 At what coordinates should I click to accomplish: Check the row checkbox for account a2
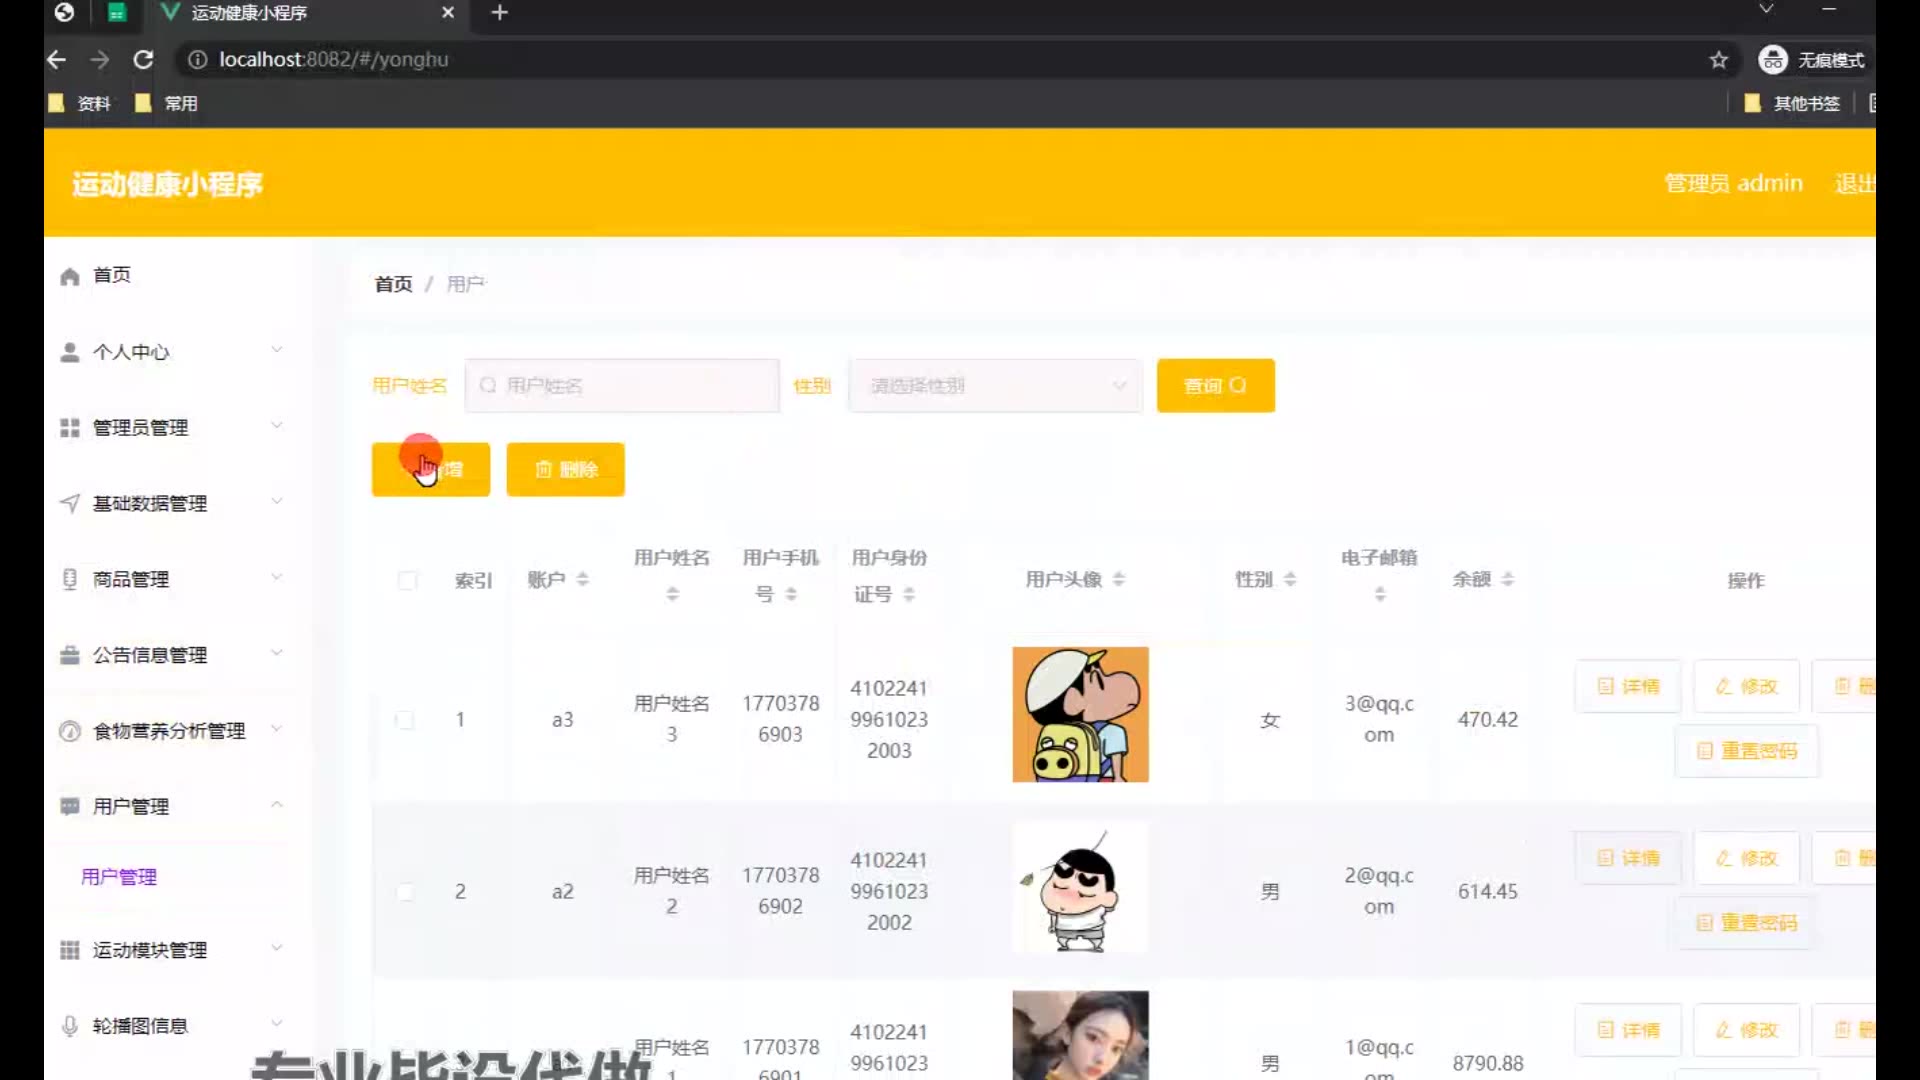405,892
